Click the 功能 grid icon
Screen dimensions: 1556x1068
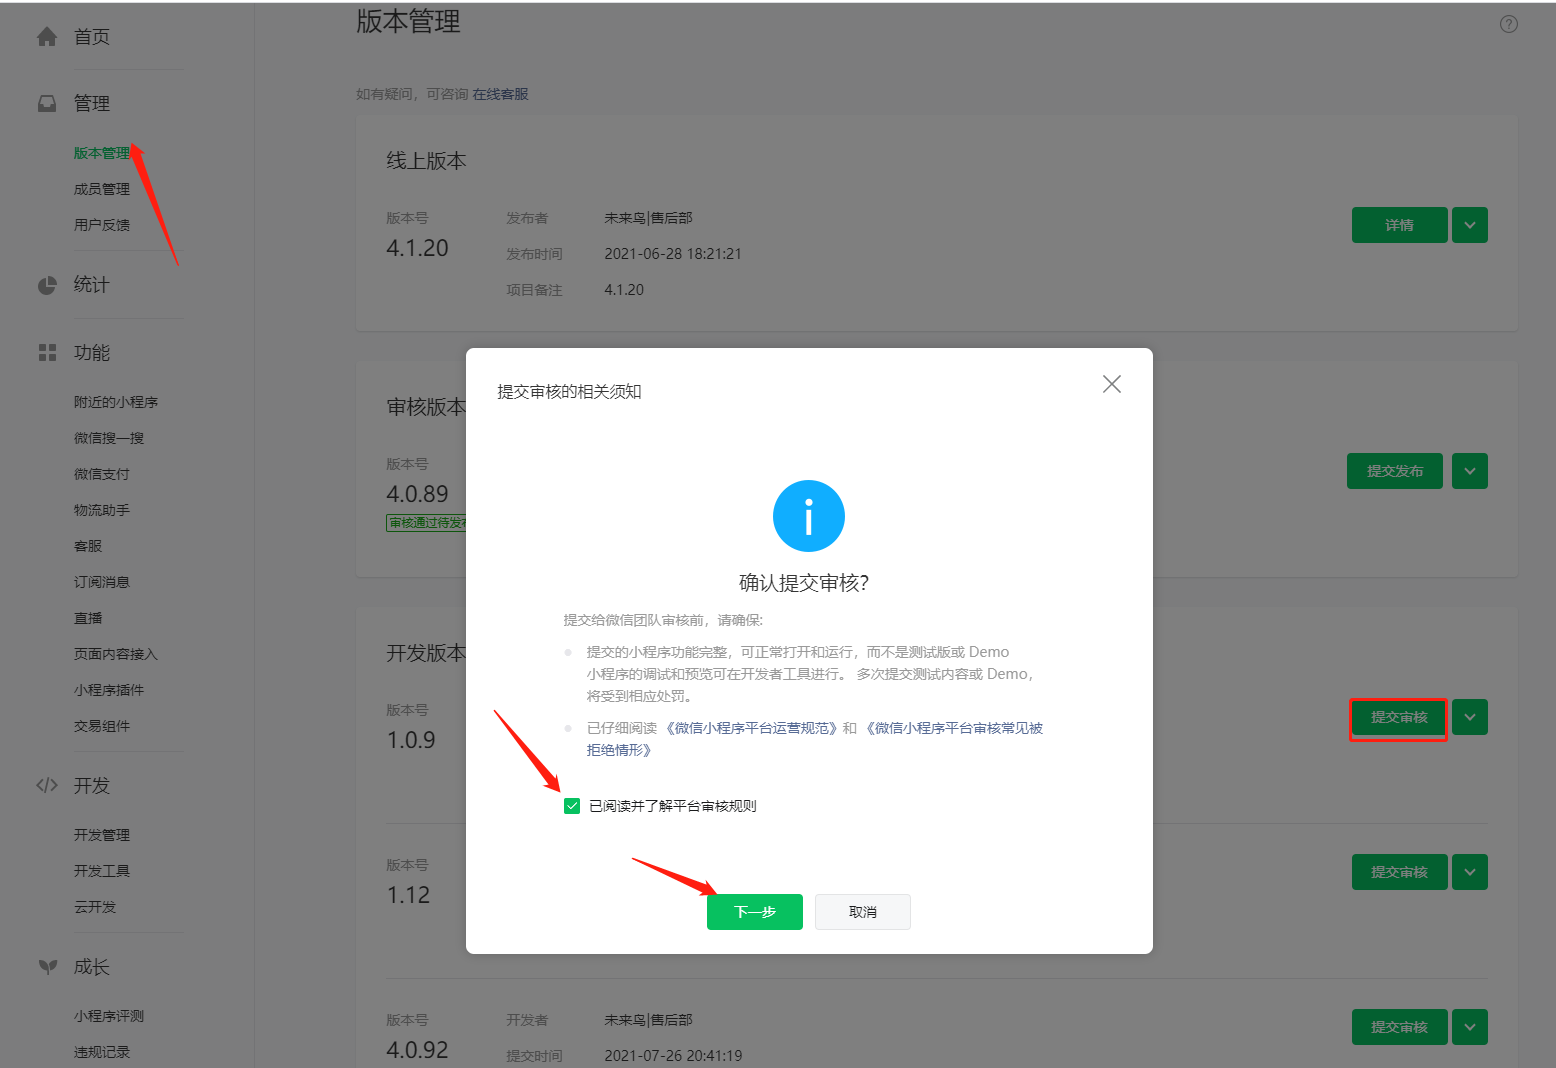click(47, 353)
